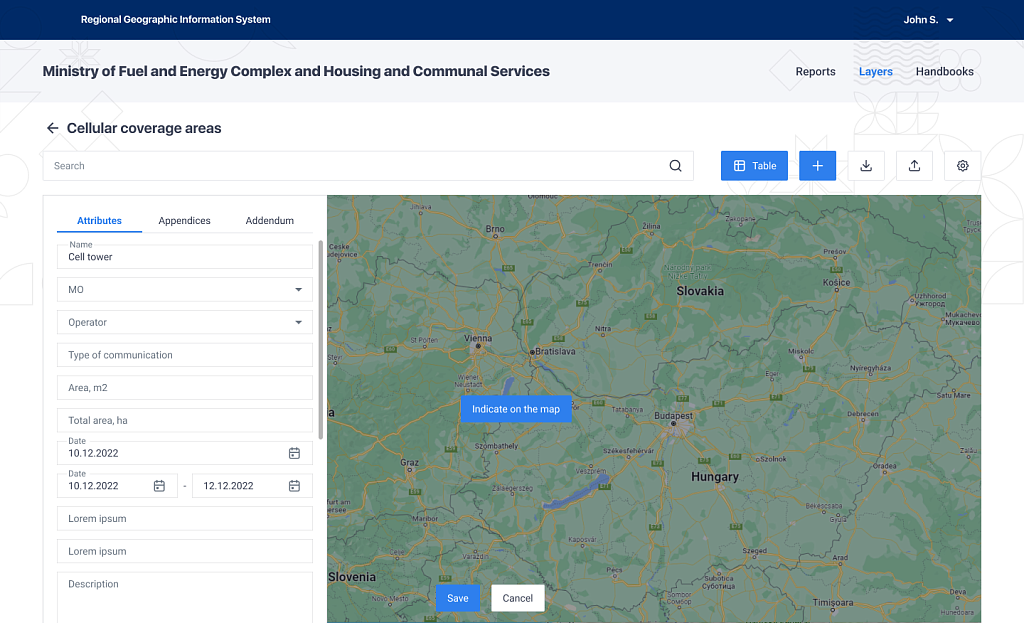Click Vienna on the map

click(x=478, y=339)
